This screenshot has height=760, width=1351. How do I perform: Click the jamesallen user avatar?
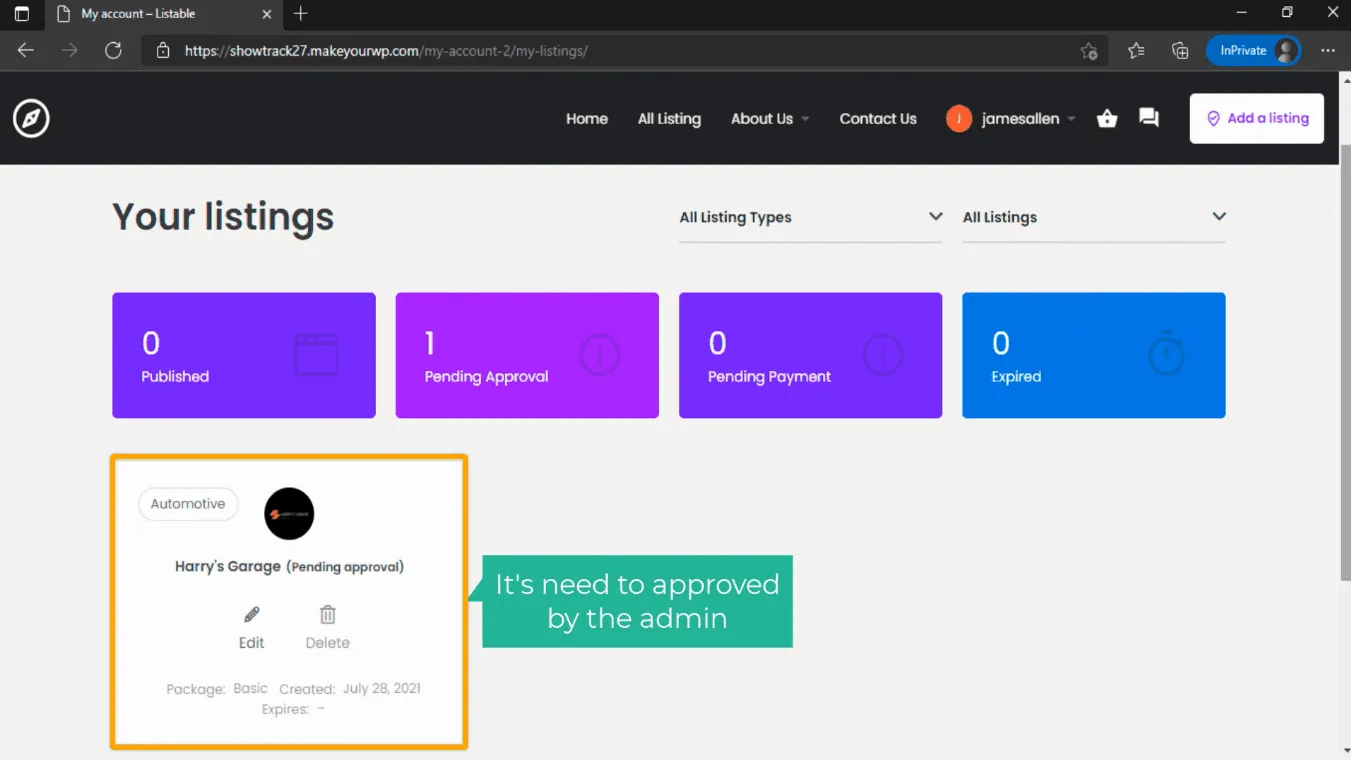958,118
